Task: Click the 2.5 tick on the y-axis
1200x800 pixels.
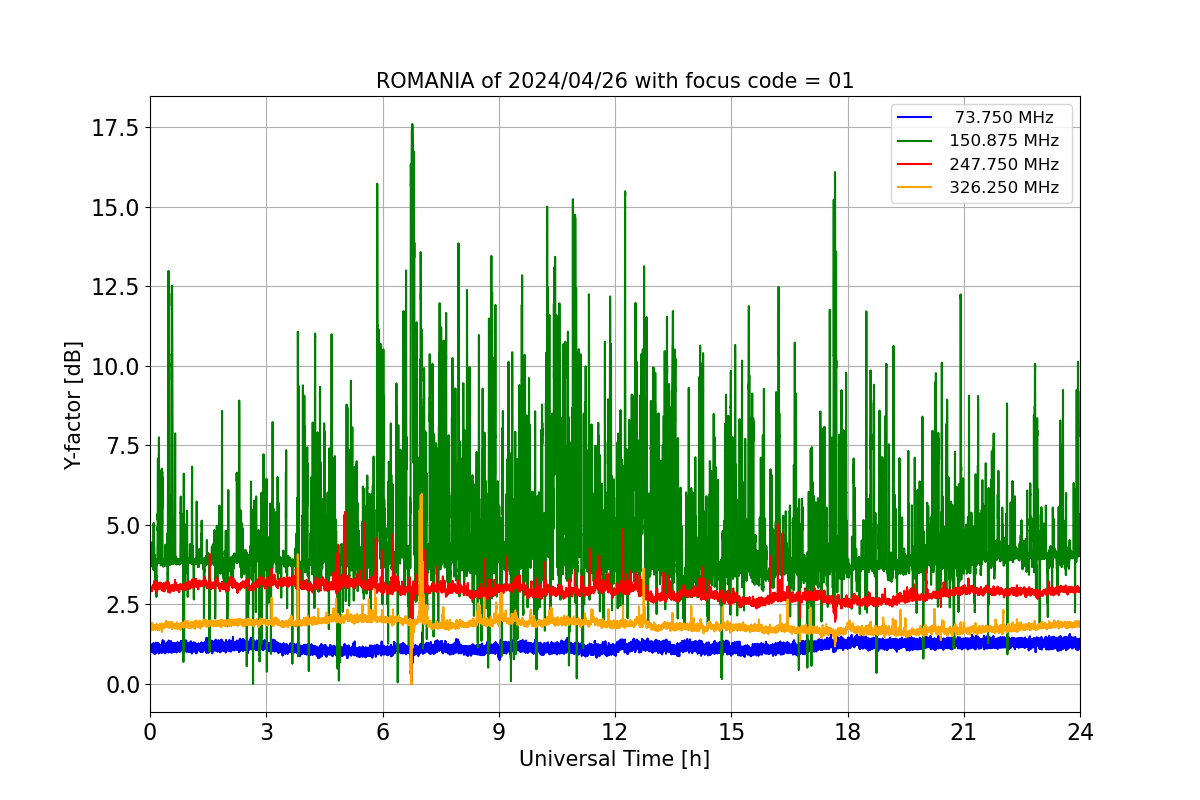Action: tap(121, 605)
